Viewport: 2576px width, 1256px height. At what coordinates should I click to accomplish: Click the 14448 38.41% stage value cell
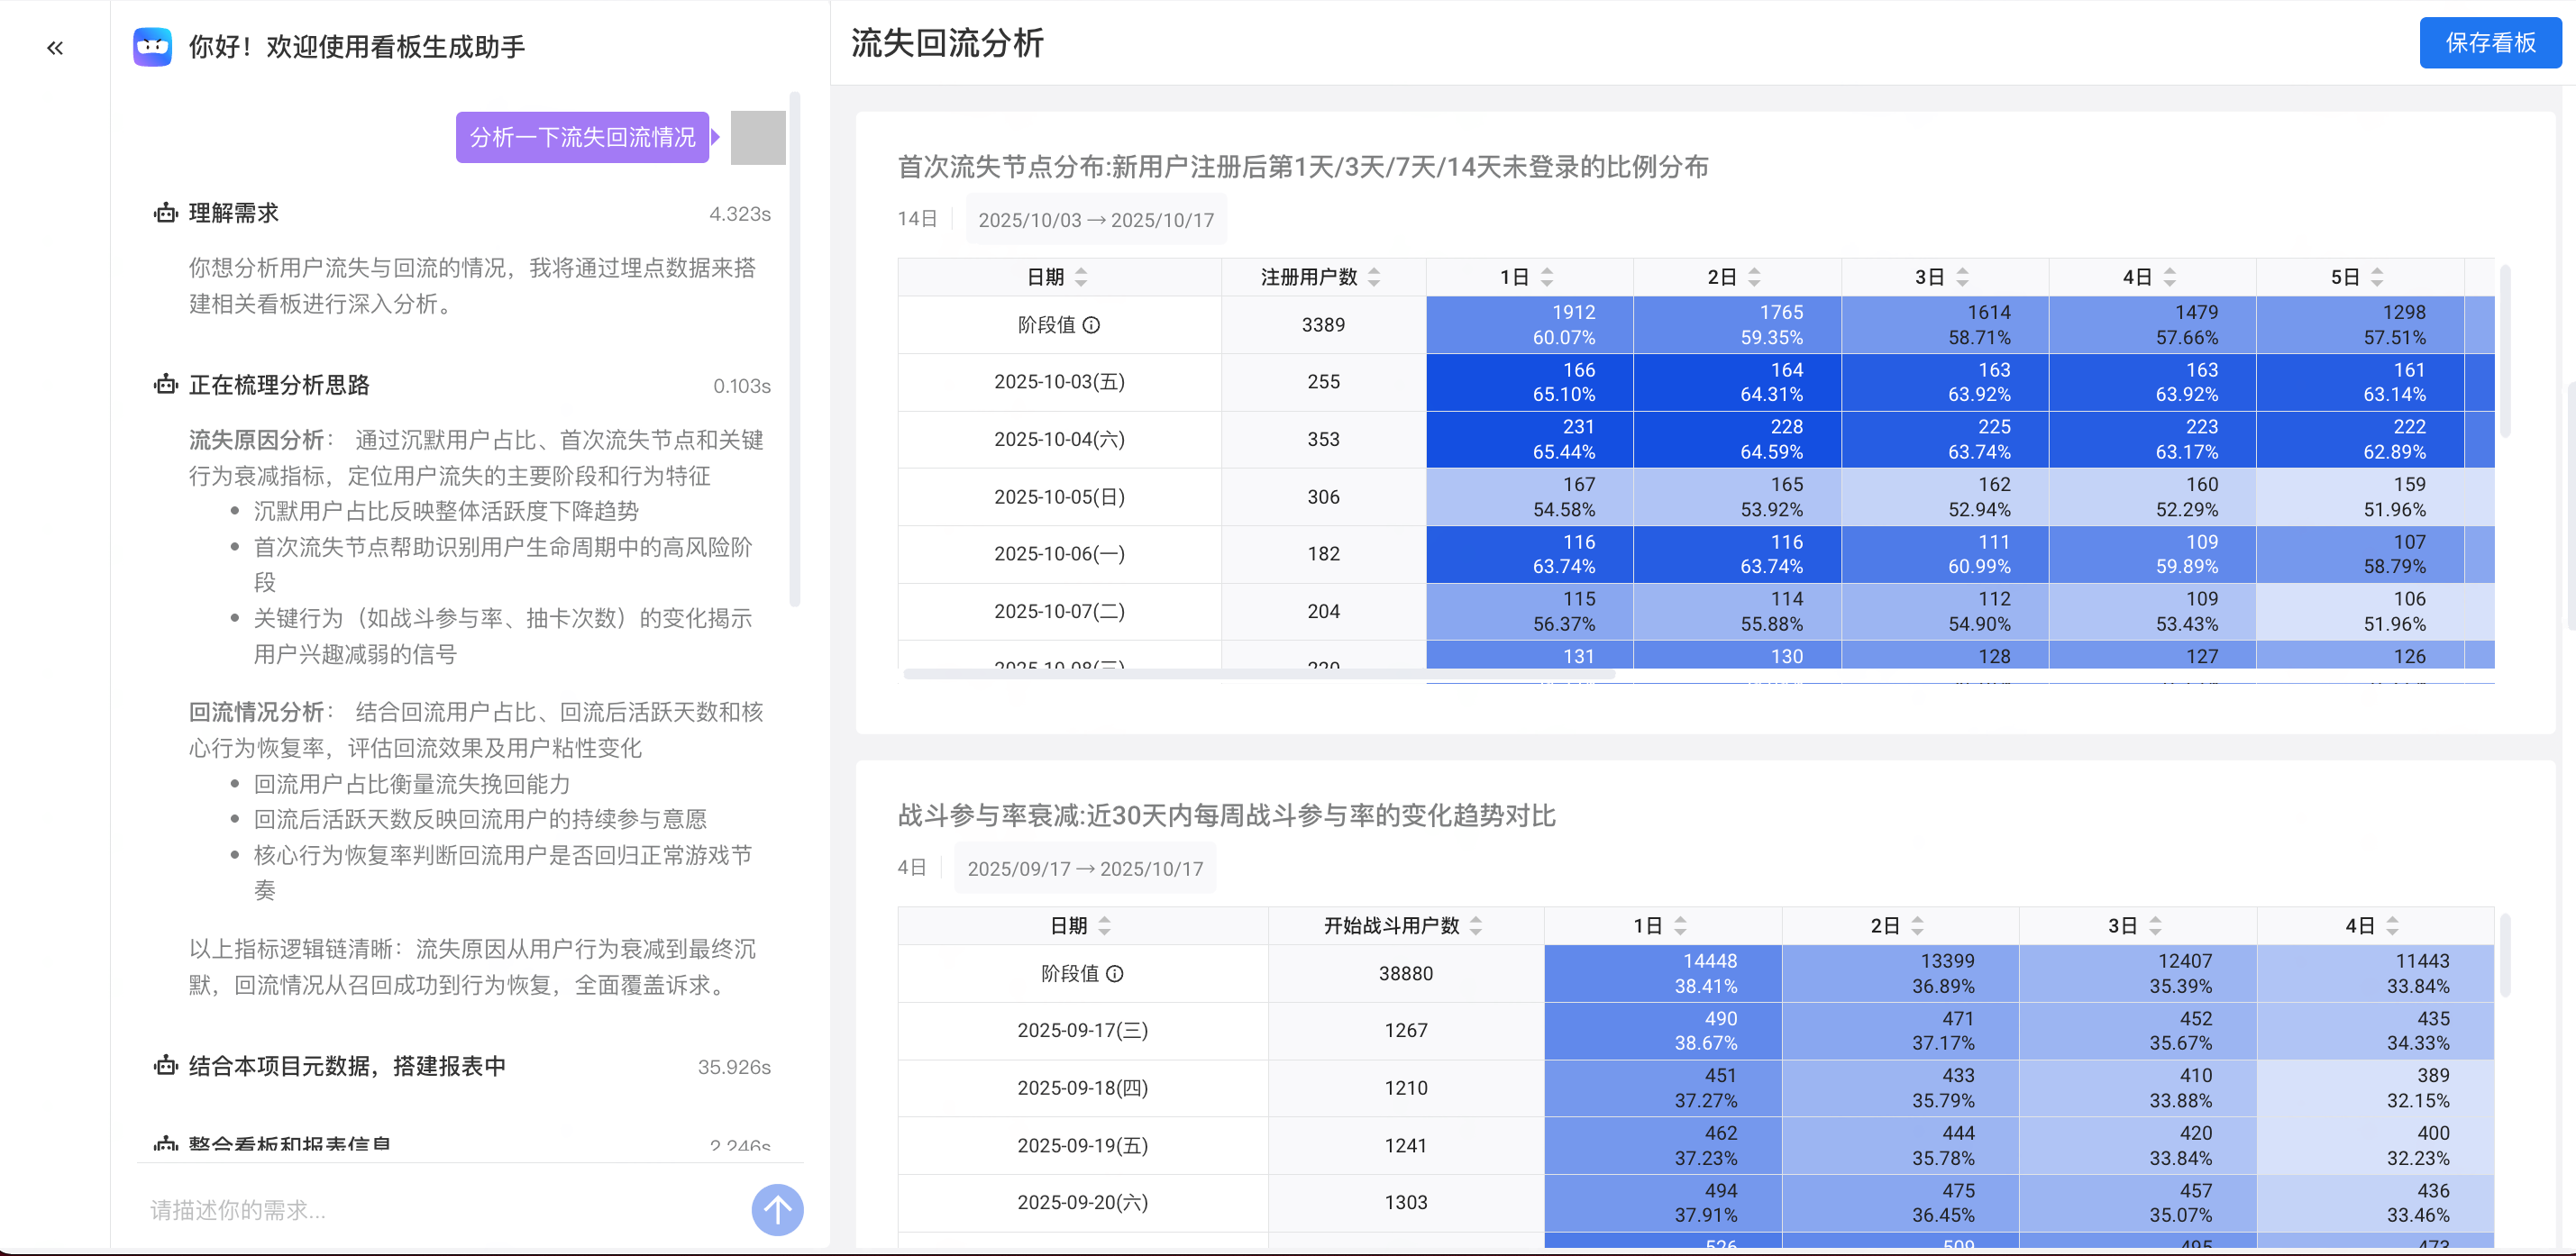[x=1662, y=973]
